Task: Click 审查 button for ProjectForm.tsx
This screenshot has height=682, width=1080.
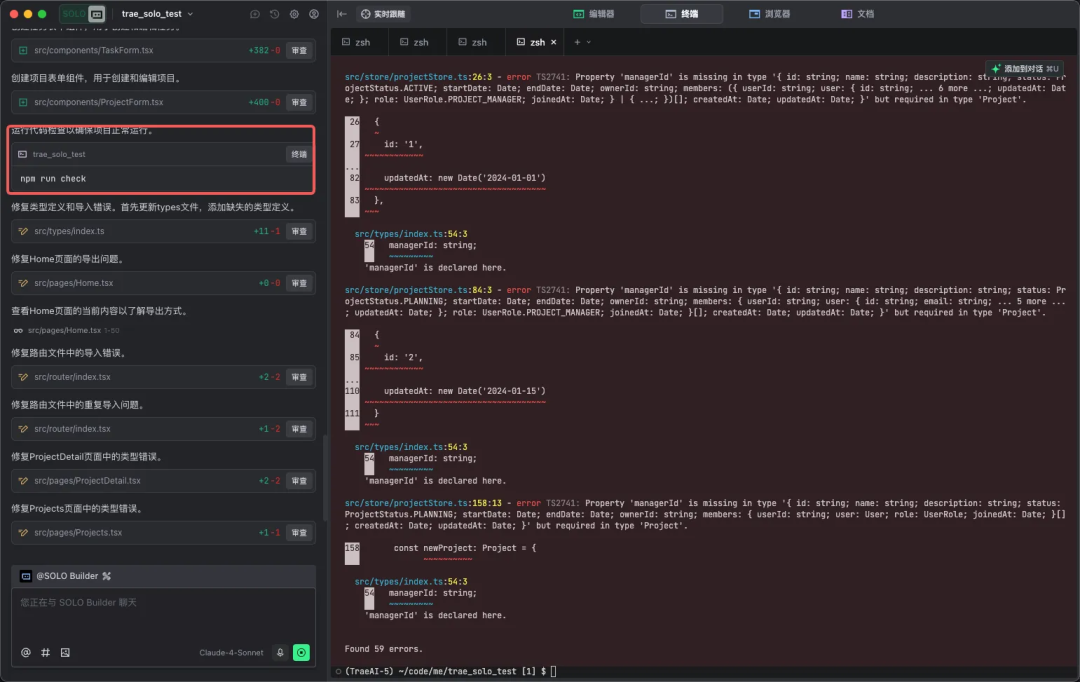Action: pos(299,102)
